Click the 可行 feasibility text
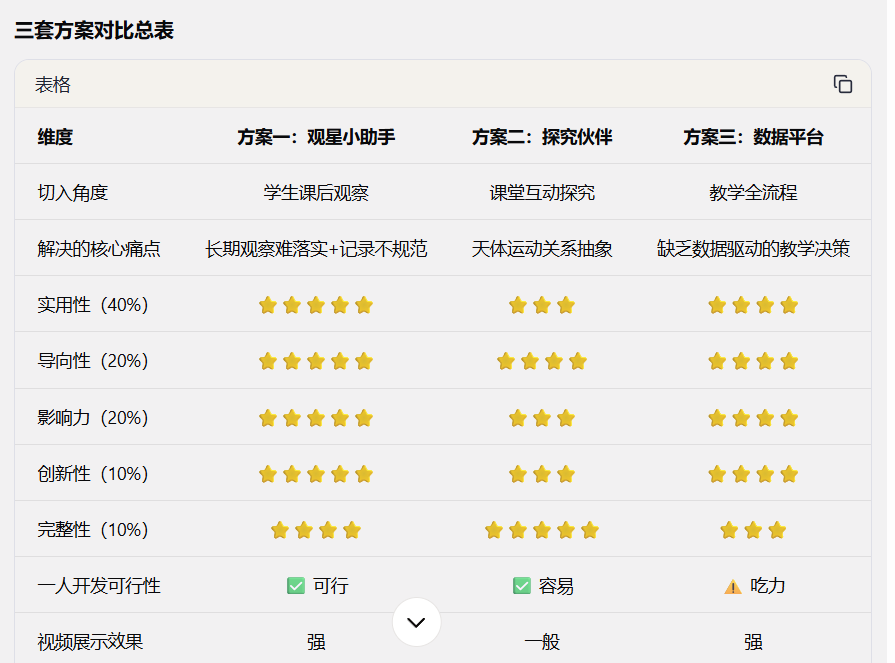 (330, 585)
